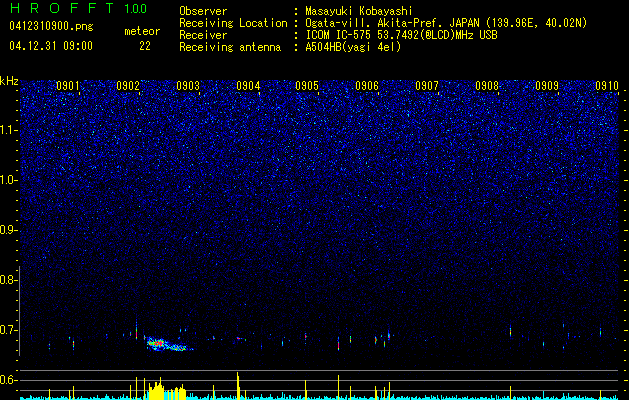Click the 0903 time marker
This screenshot has width=629, height=400.
[188, 86]
